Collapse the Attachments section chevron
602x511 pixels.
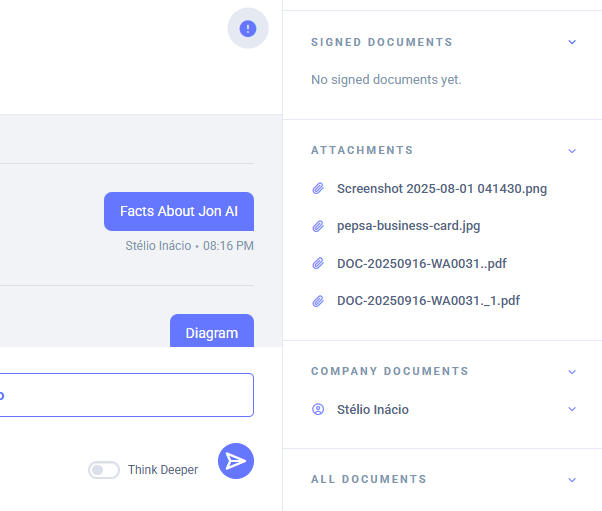point(572,151)
